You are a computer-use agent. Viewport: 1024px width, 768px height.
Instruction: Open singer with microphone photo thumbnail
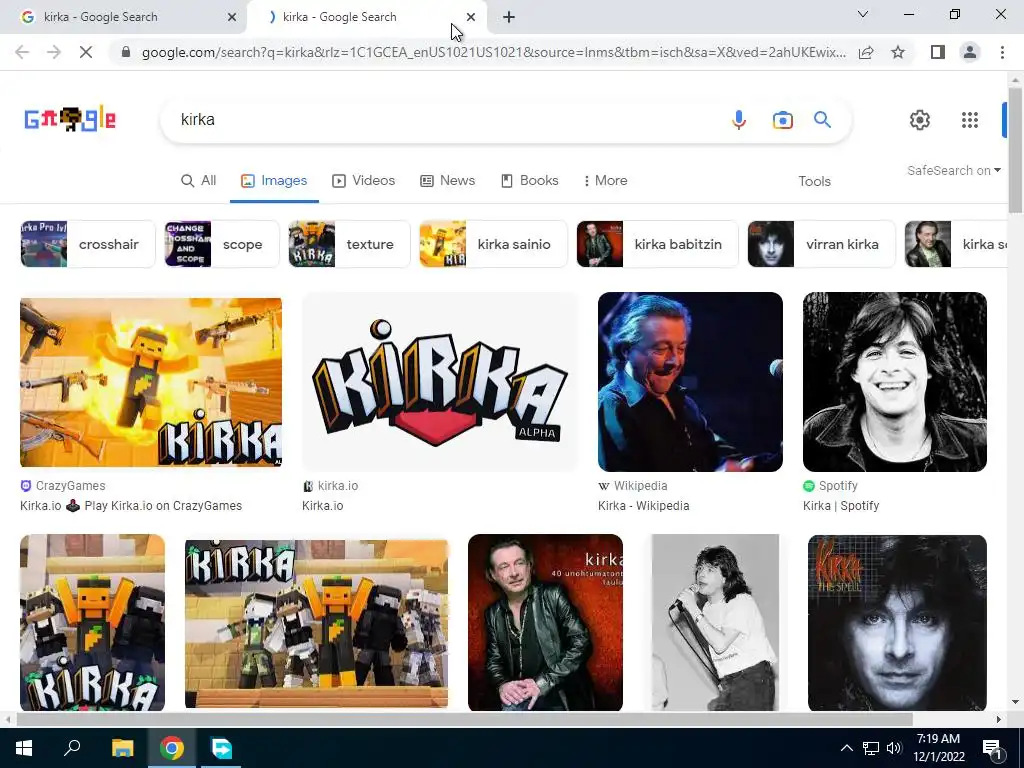coord(715,622)
